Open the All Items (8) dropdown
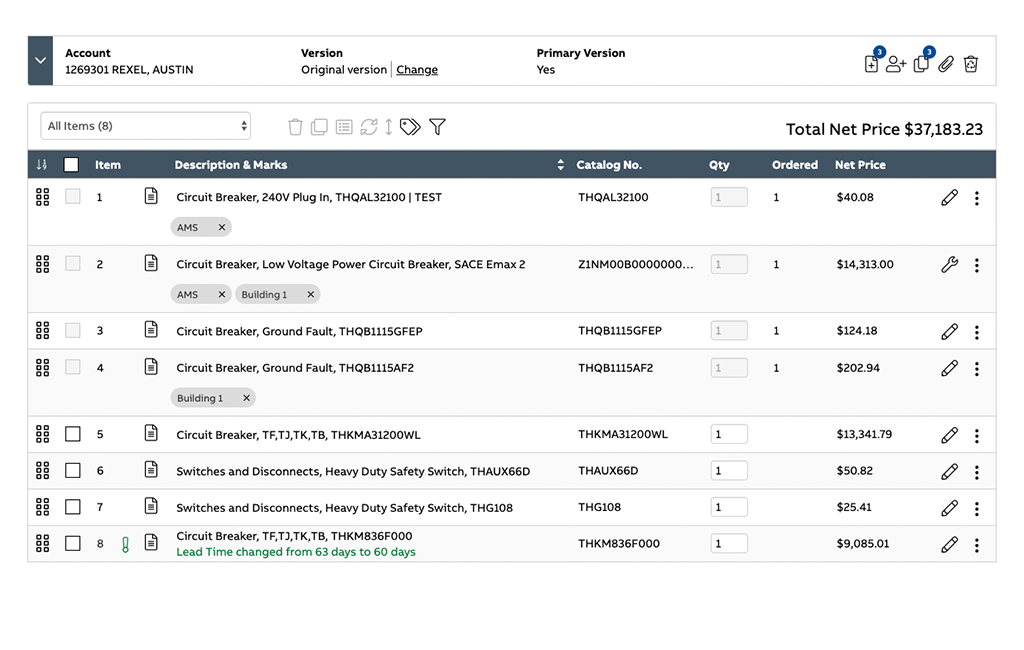Viewport: 1024px width, 650px height. point(146,126)
